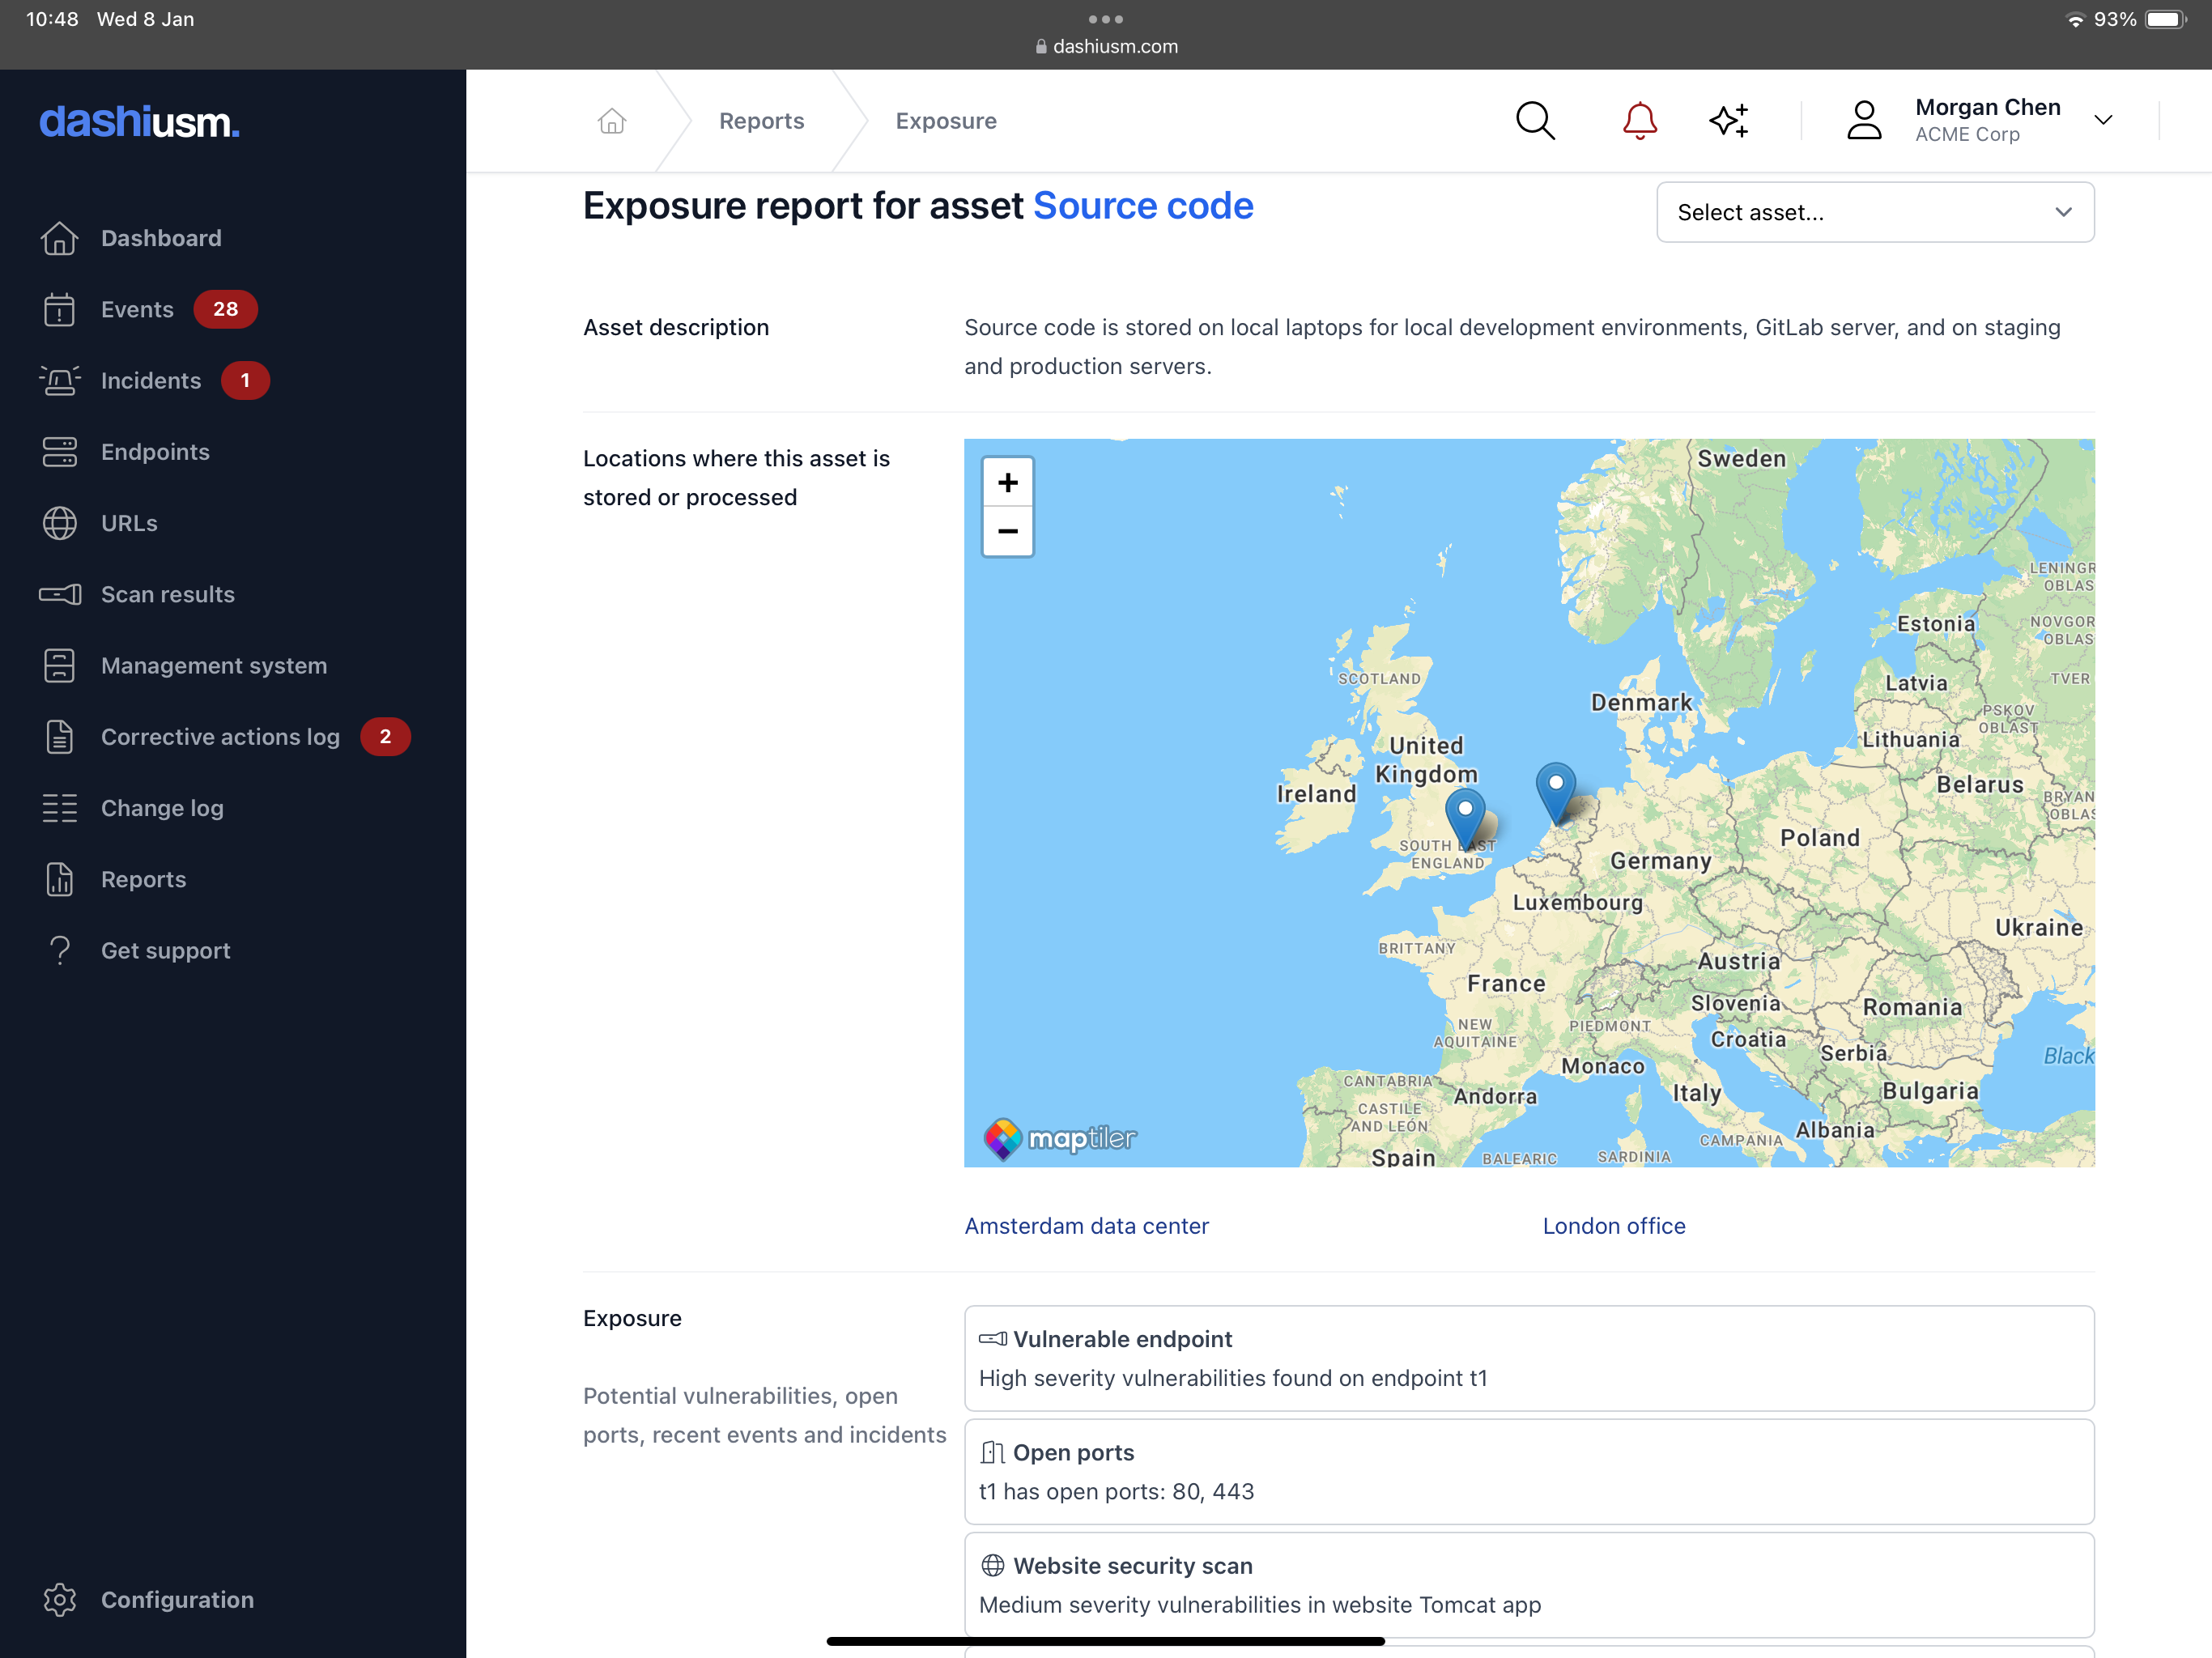
Task: Open the Select asset dropdown
Action: point(1874,212)
